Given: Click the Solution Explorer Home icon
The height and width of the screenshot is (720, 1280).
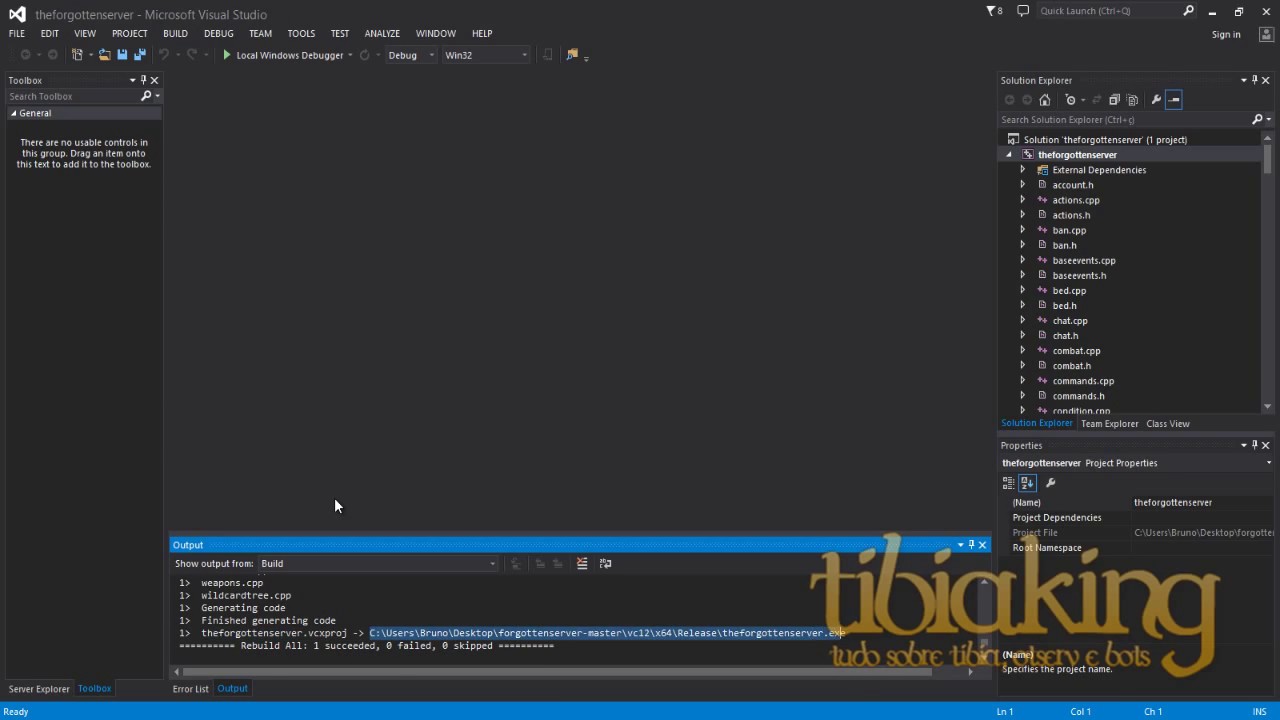Looking at the screenshot, I should pos(1045,100).
